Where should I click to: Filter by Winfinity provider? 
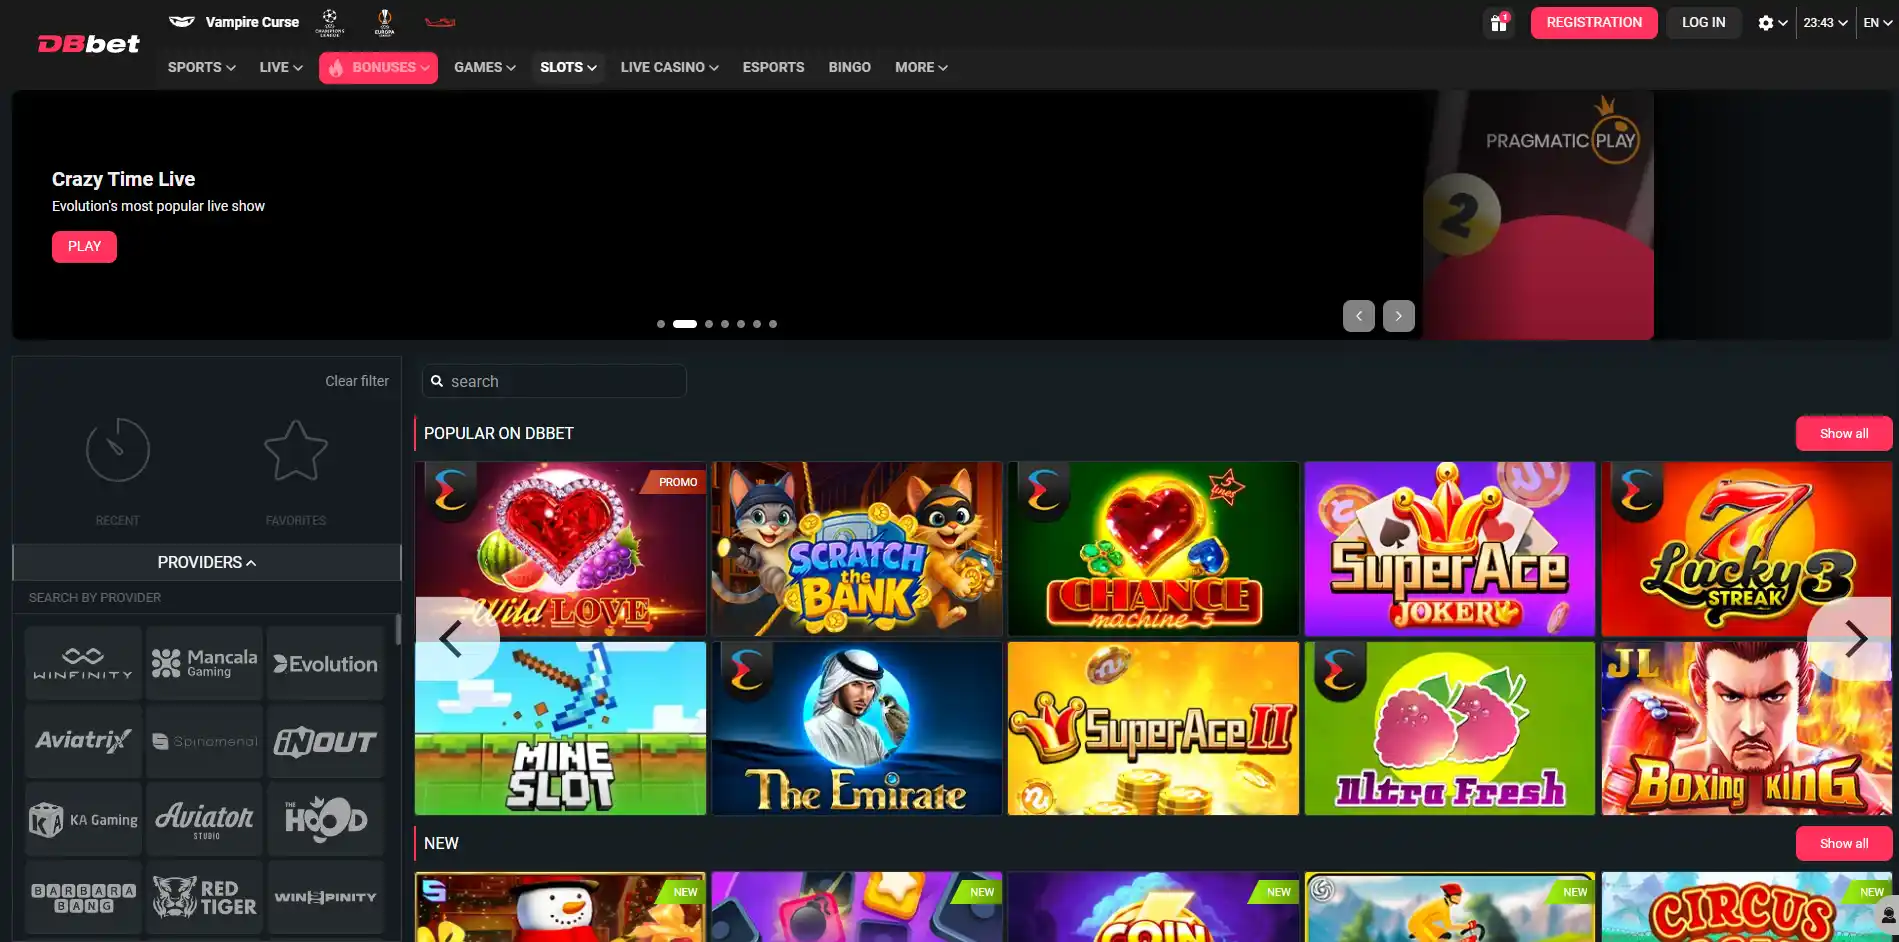[83, 663]
